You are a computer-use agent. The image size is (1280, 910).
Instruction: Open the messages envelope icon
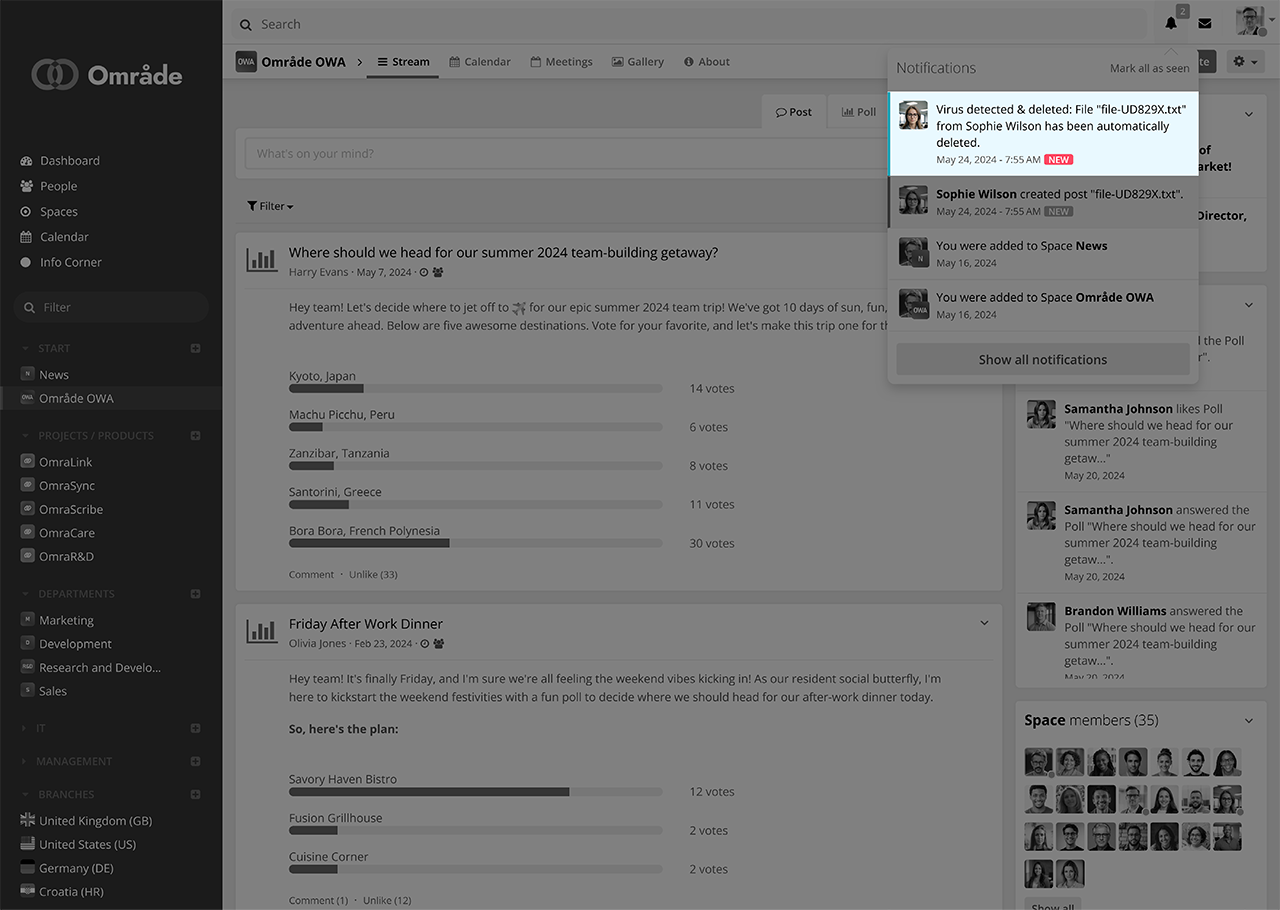(1205, 24)
